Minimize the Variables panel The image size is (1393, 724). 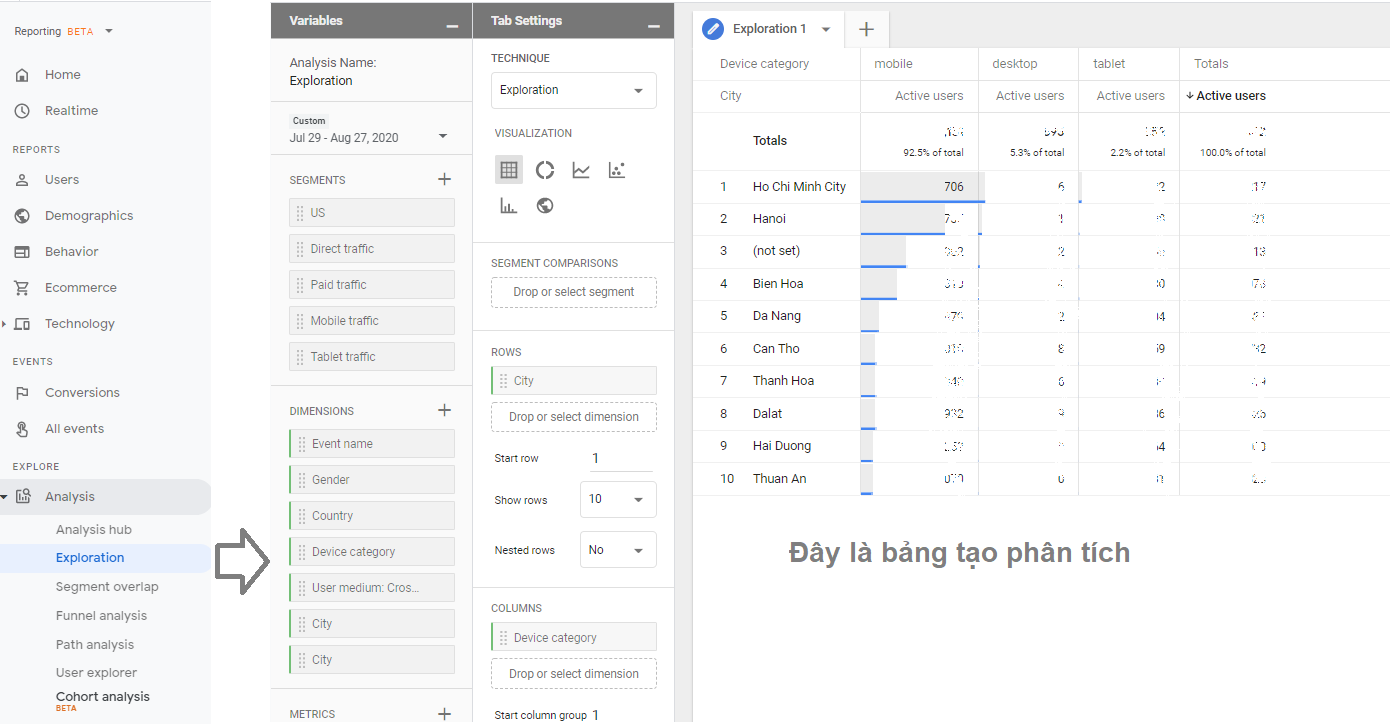(452, 24)
